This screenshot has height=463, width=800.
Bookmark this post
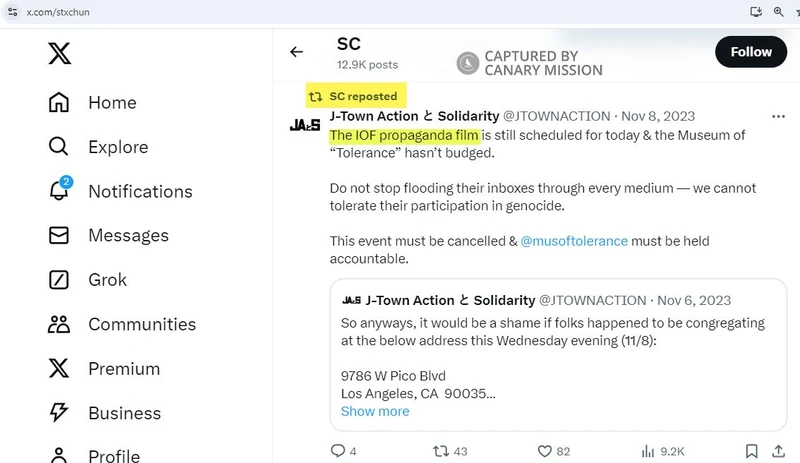(x=751, y=451)
